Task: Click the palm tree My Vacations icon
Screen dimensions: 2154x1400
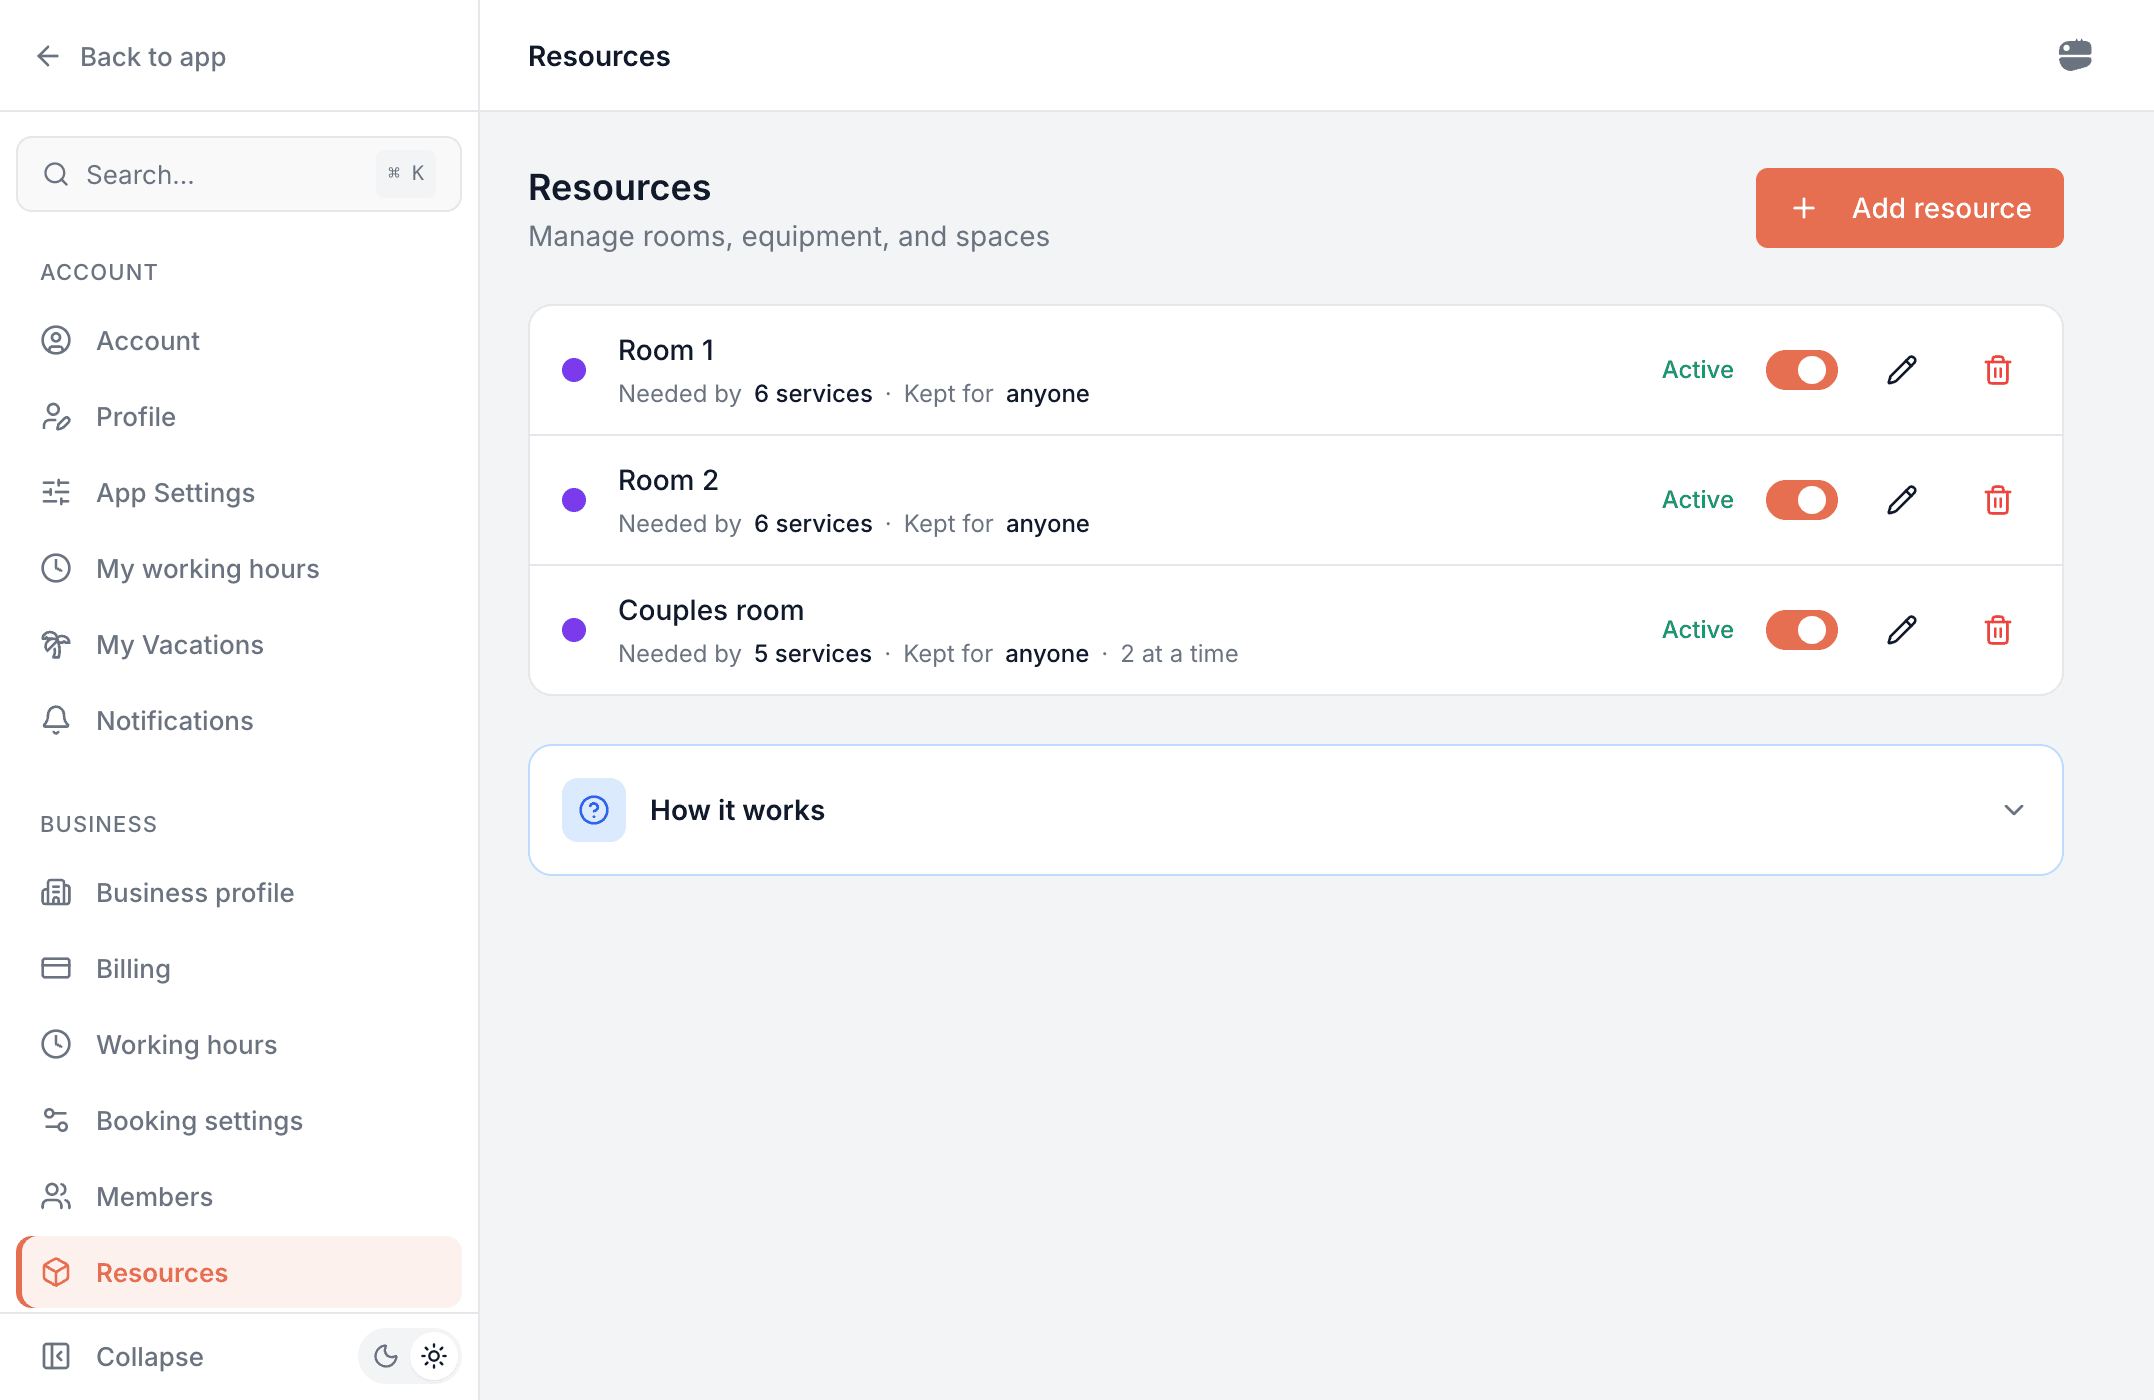Action: click(56, 645)
